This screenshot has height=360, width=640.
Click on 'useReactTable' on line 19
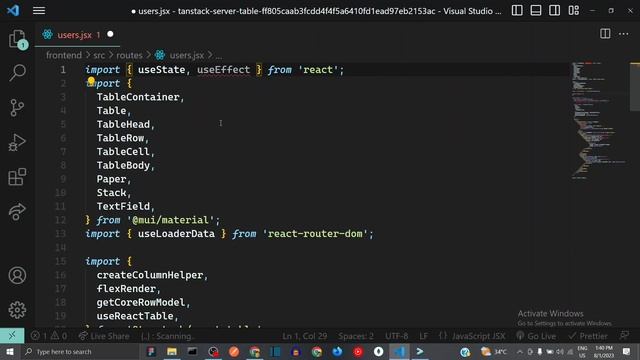(x=135, y=316)
